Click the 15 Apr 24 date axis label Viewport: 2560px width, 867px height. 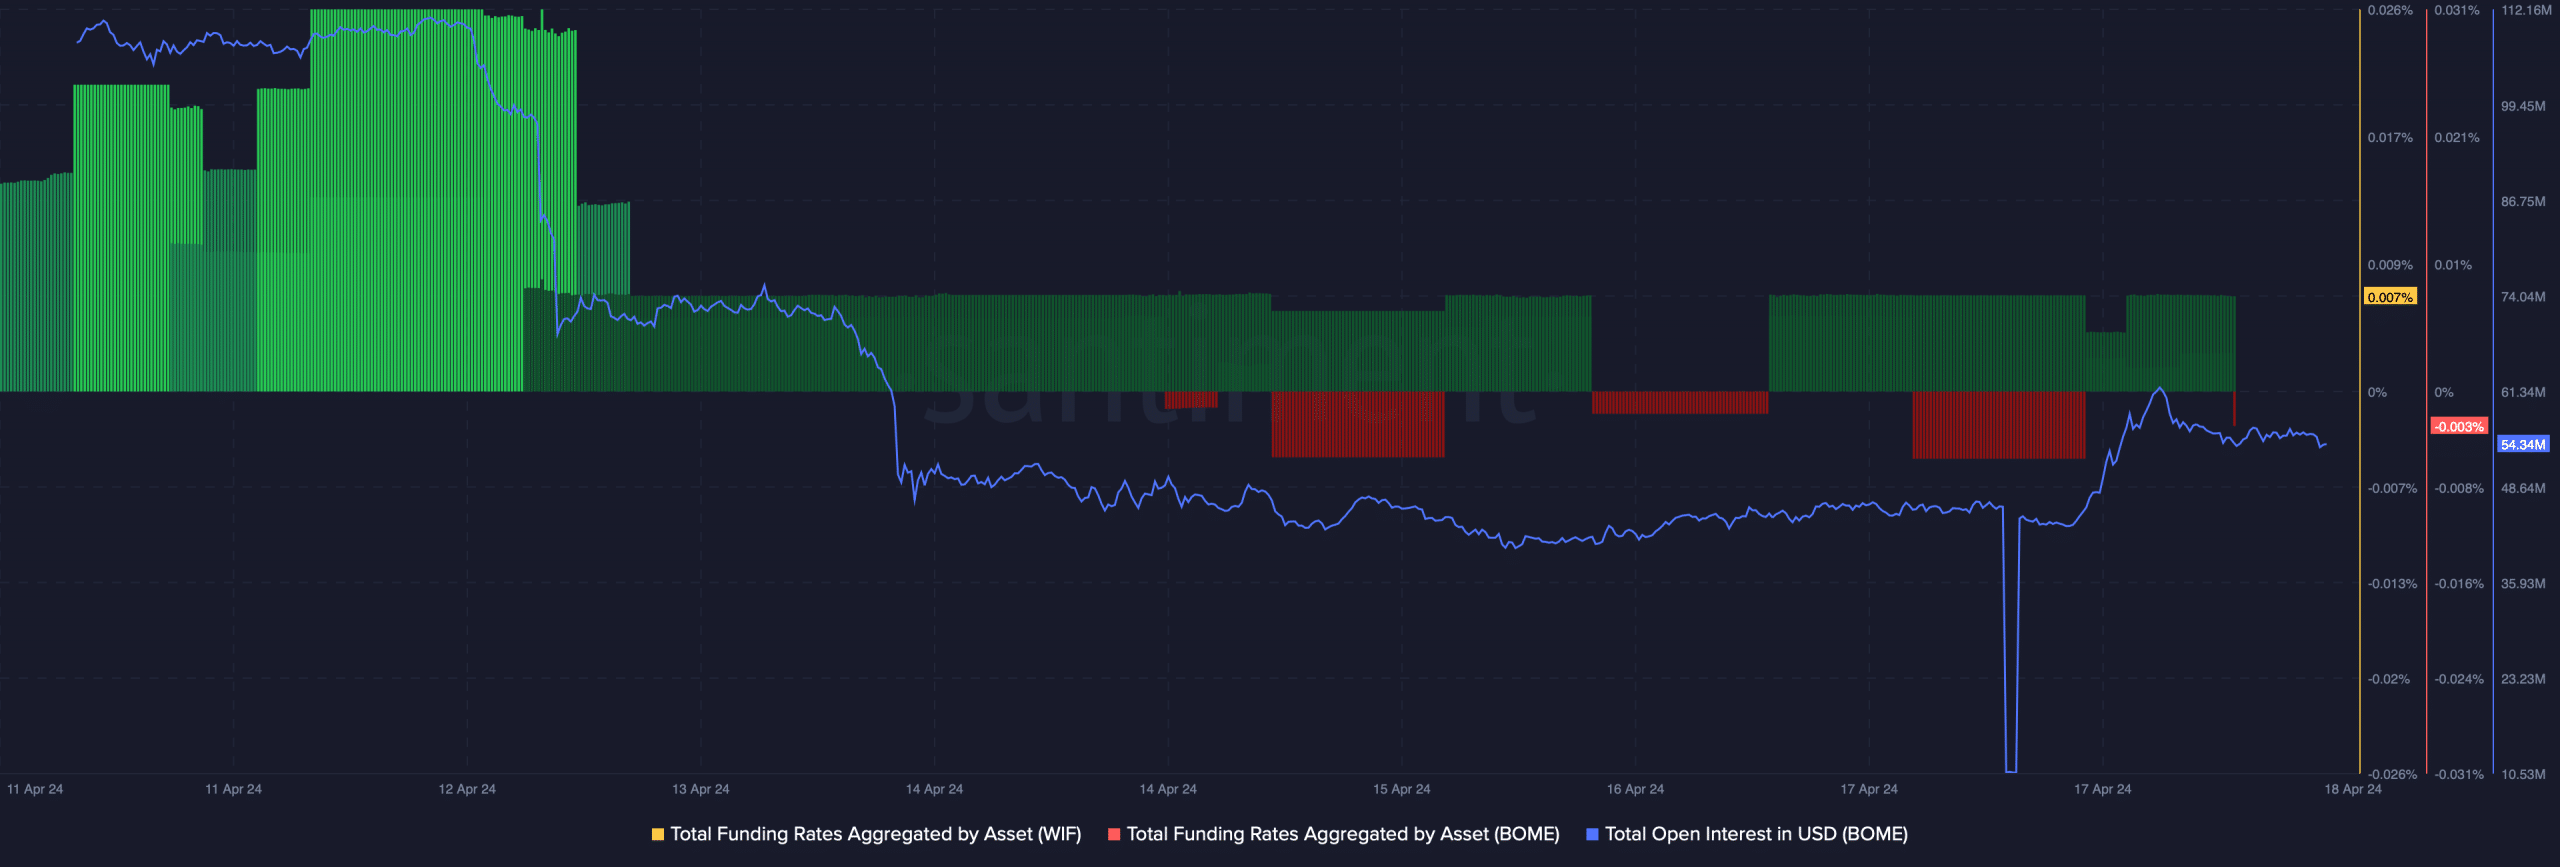pos(1401,789)
